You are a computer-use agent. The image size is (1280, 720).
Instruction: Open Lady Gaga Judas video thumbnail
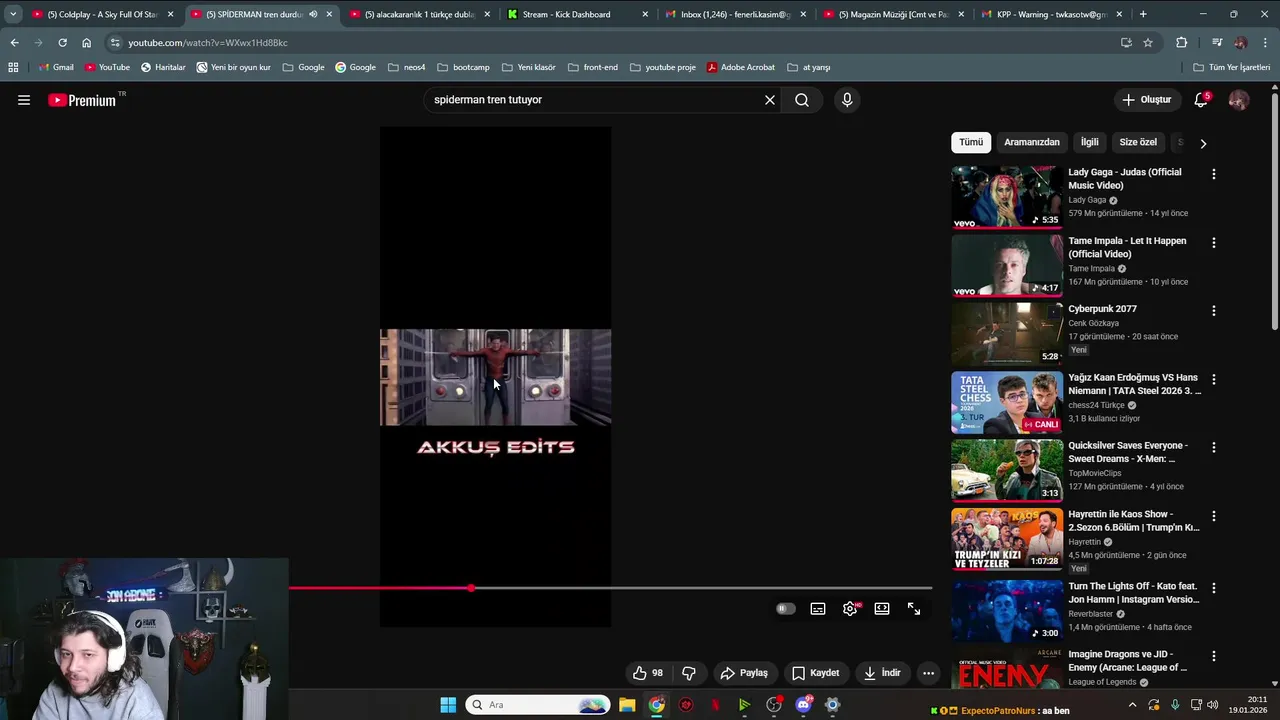(1007, 197)
